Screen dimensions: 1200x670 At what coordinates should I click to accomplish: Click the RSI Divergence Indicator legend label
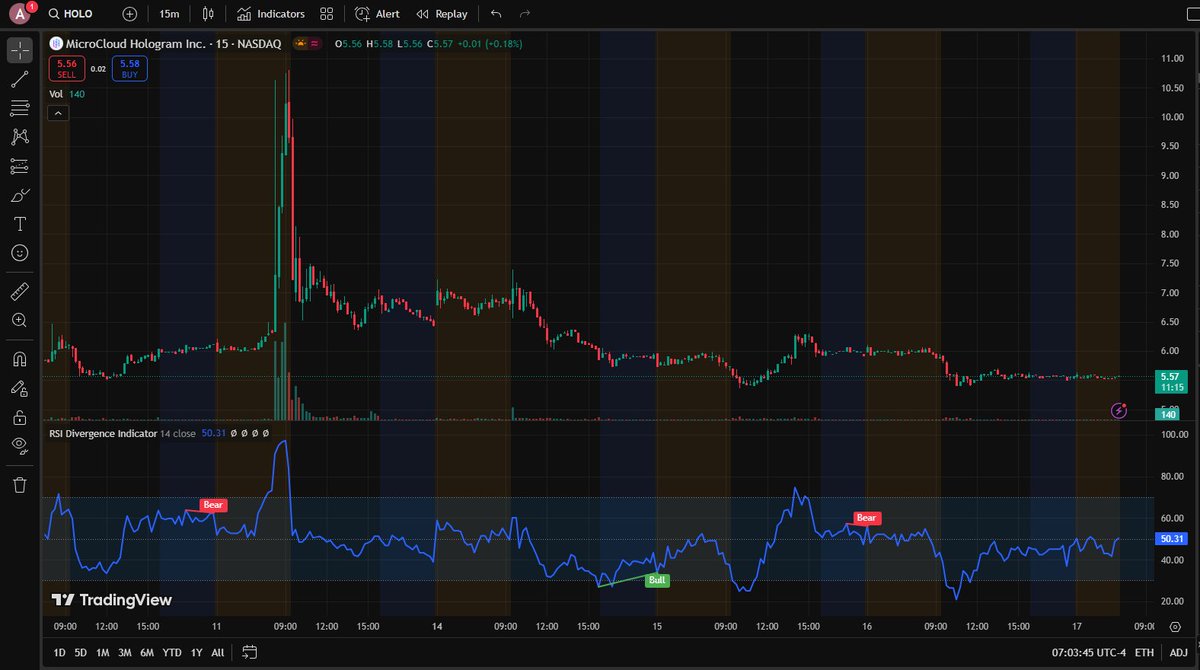pyautogui.click(x=104, y=434)
